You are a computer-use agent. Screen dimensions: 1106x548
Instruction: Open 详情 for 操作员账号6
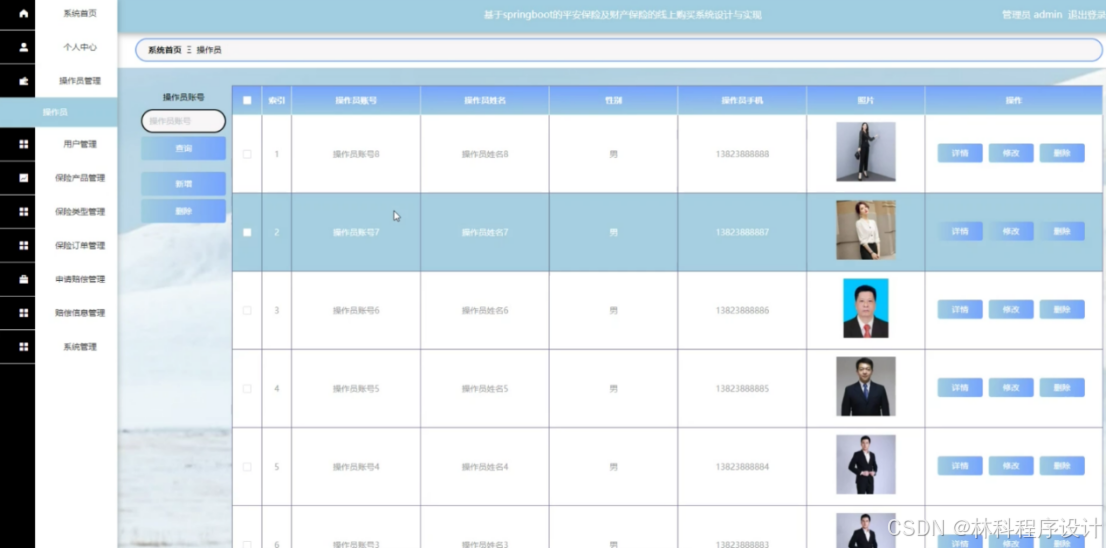[960, 310]
